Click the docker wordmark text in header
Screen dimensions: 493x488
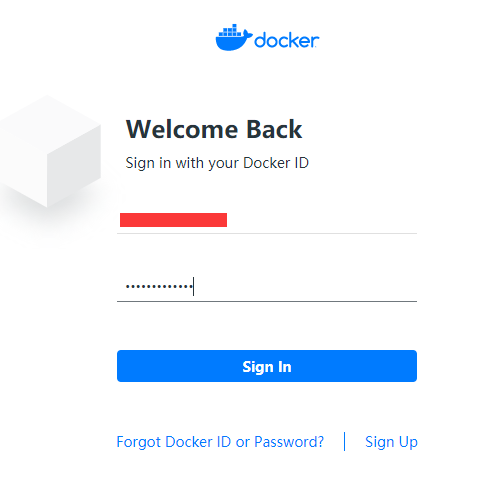tap(287, 40)
